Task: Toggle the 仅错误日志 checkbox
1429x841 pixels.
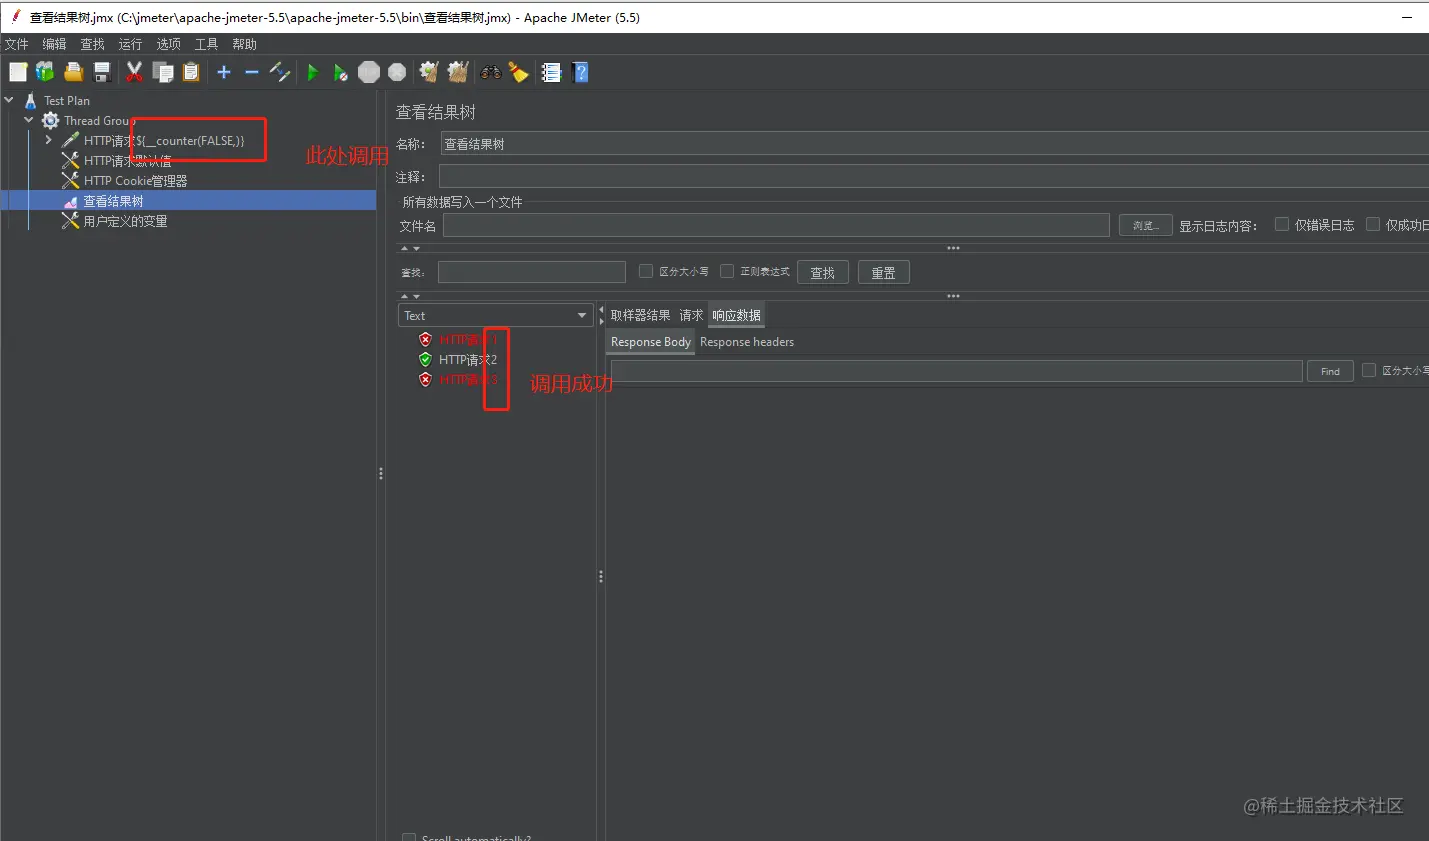Action: point(1282,225)
